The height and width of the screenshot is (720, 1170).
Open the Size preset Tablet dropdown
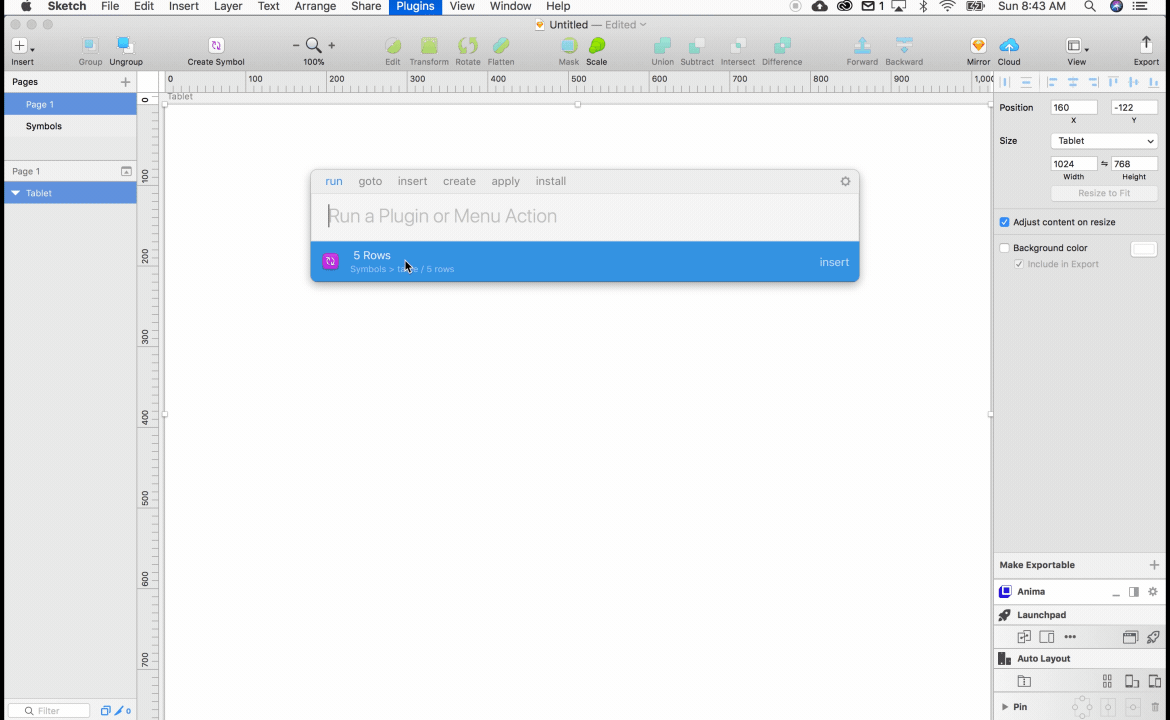[1104, 140]
